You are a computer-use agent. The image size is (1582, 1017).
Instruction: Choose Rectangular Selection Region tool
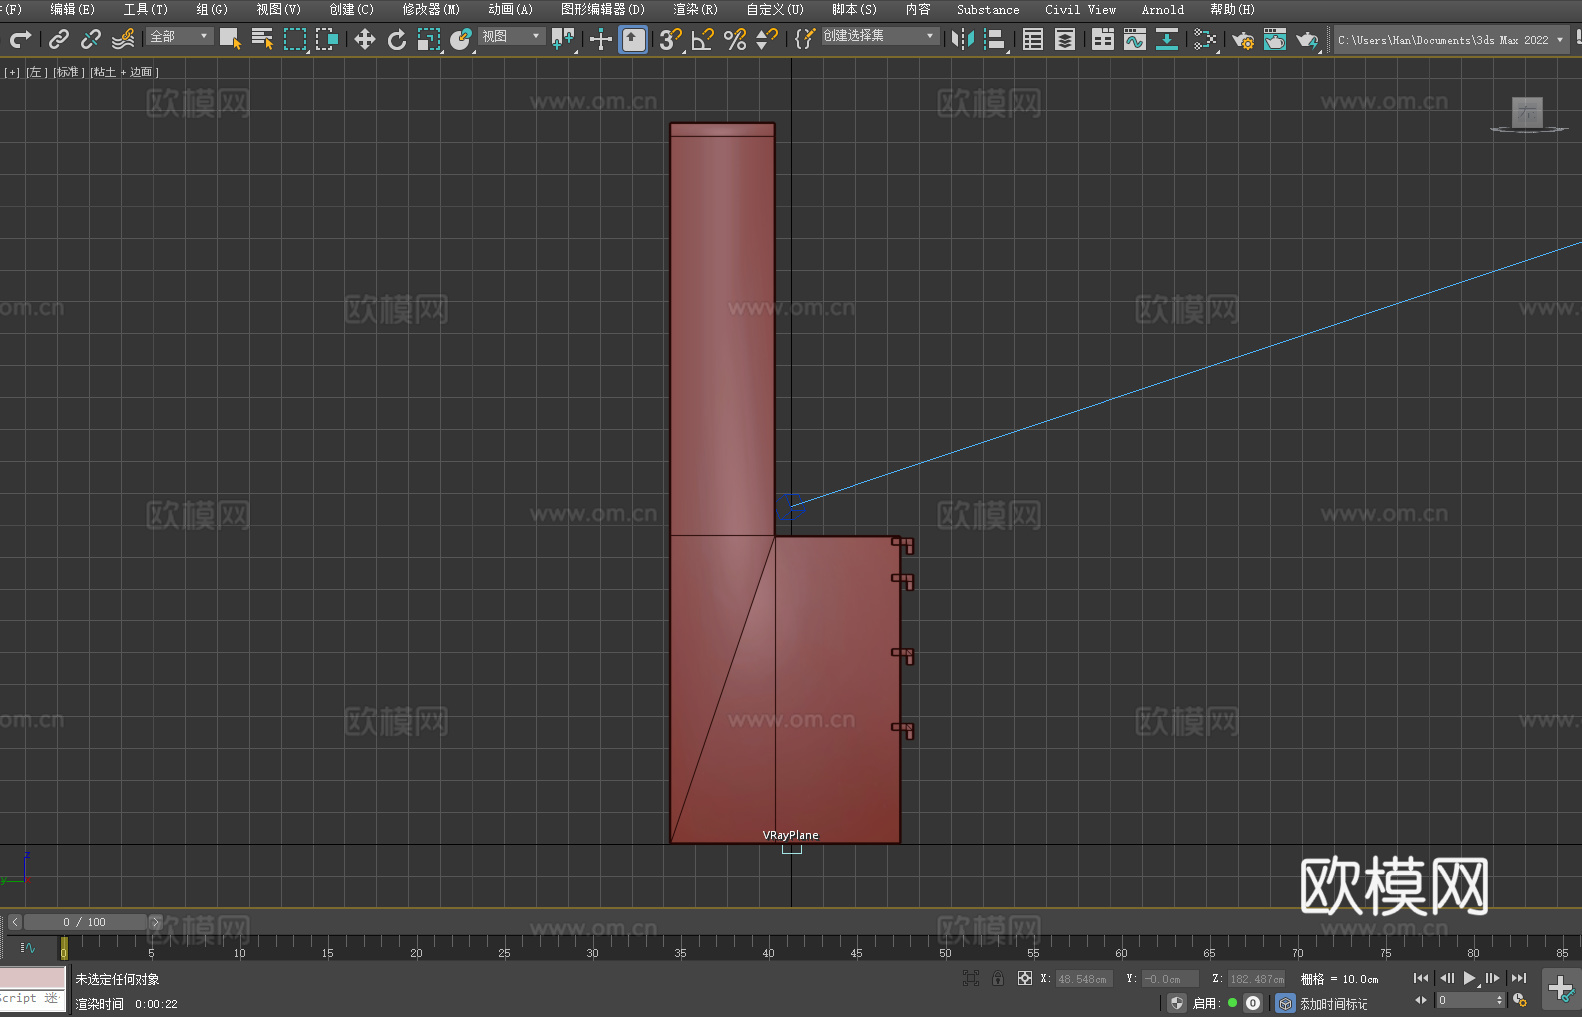[x=295, y=39]
